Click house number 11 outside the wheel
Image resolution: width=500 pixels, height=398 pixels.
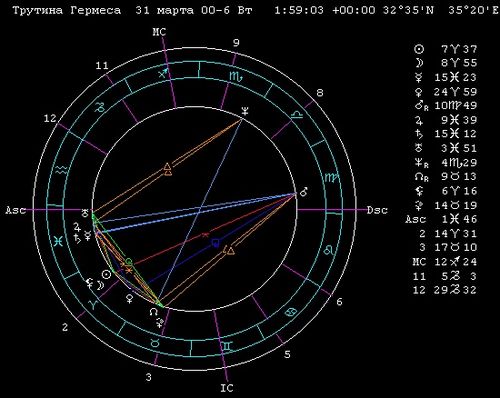102,65
